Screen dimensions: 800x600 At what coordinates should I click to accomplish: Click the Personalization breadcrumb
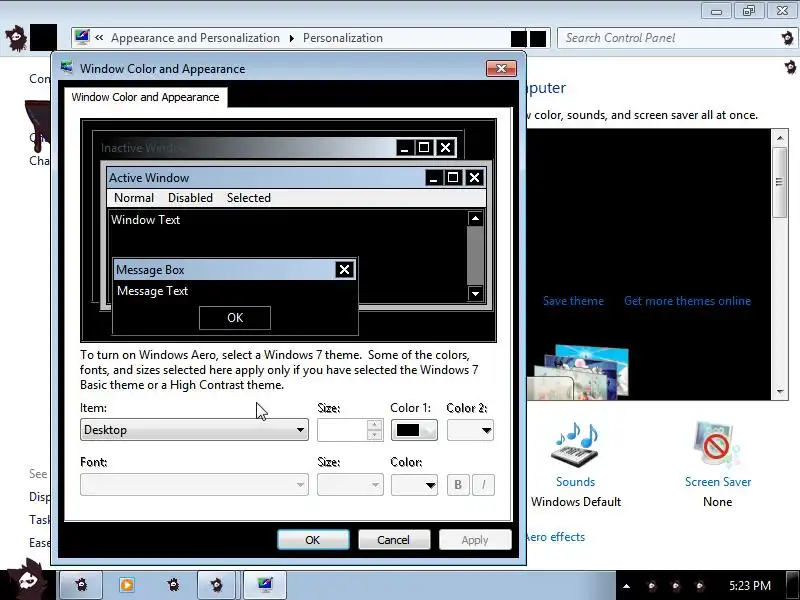point(342,38)
